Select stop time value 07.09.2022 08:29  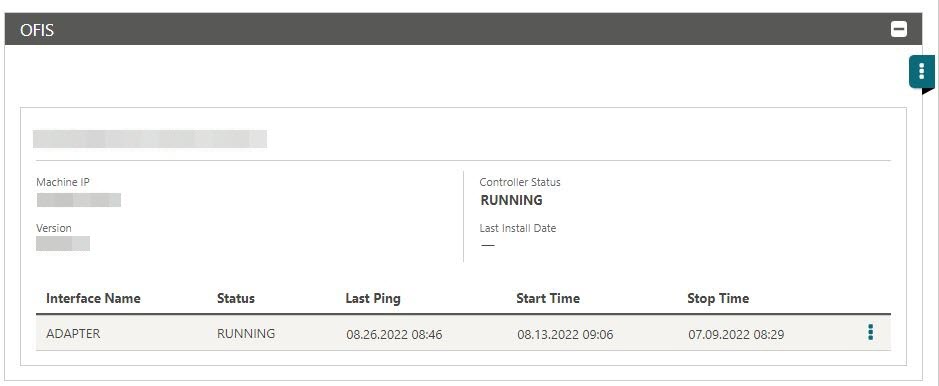tap(736, 335)
